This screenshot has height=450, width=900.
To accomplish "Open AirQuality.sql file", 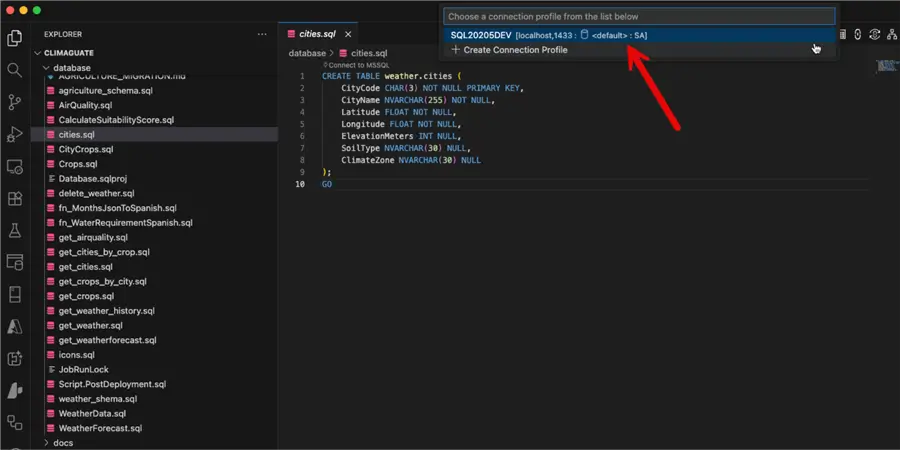I will [x=86, y=106].
